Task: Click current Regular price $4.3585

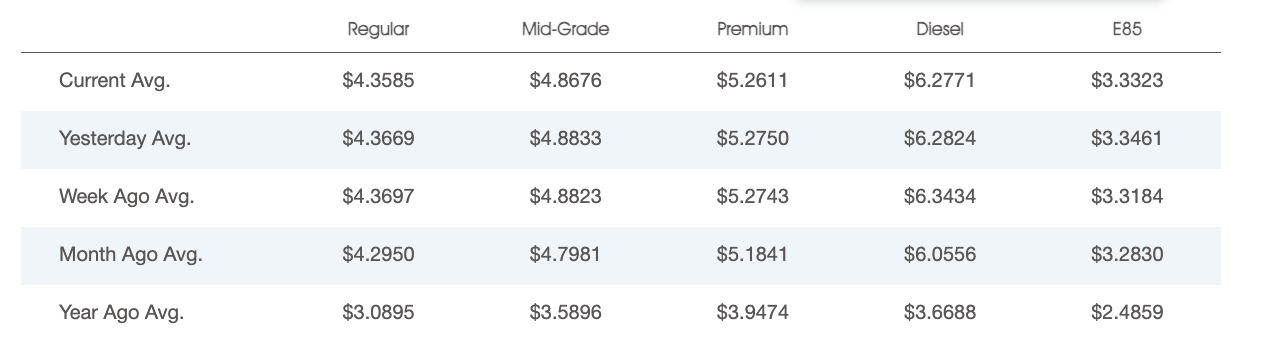Action: (378, 81)
